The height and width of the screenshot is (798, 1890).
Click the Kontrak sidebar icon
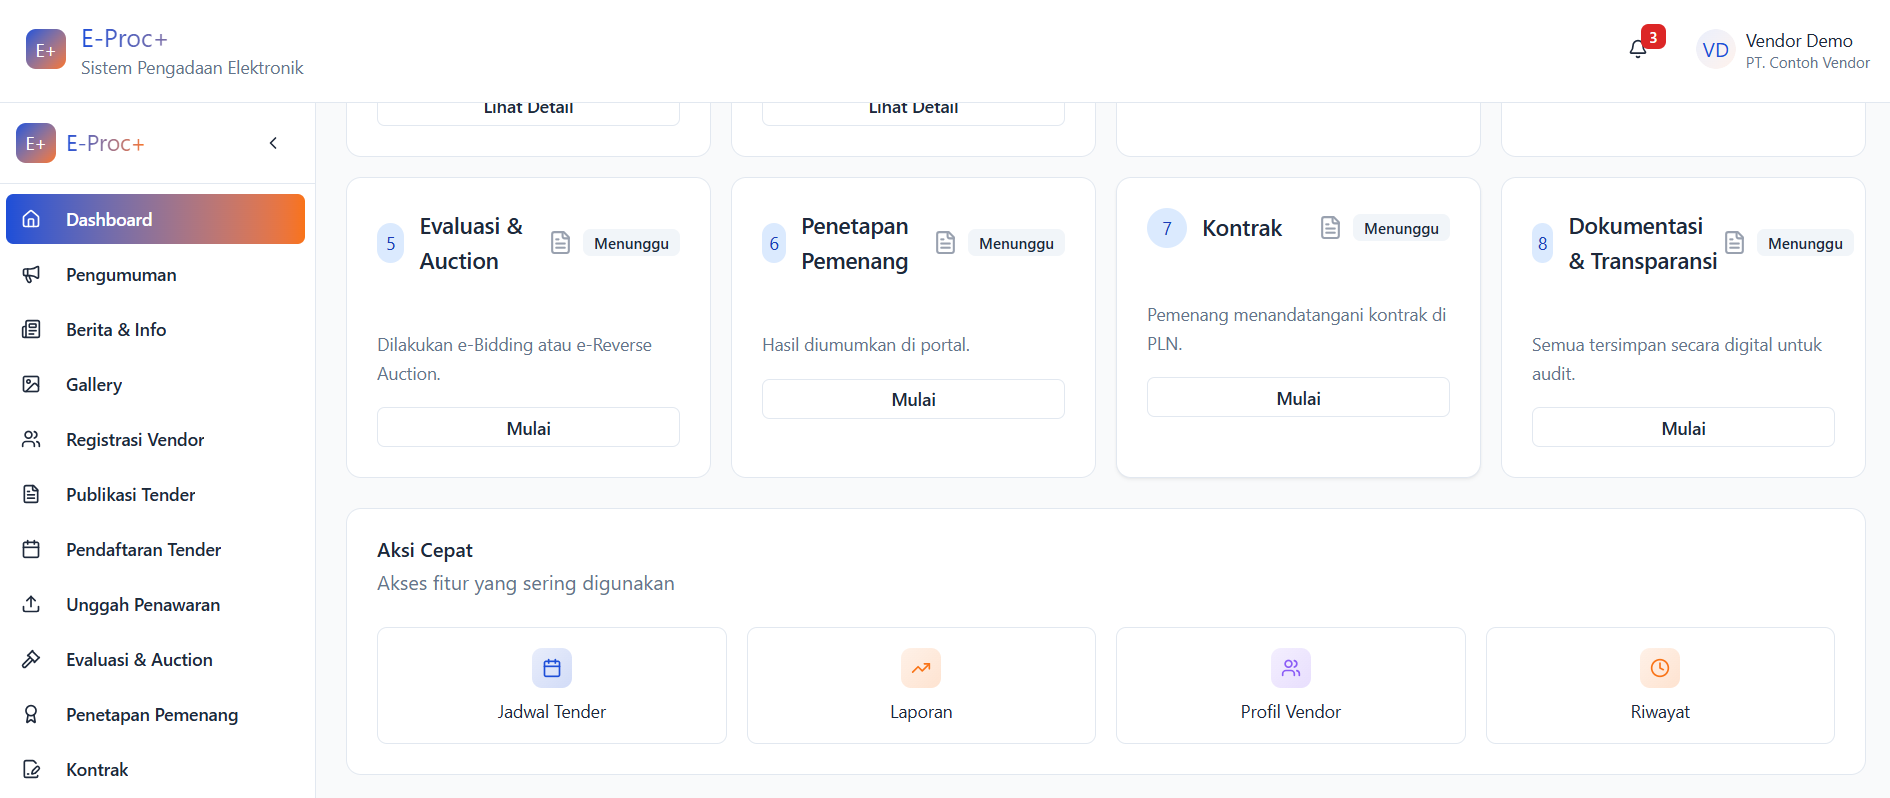[32, 770]
